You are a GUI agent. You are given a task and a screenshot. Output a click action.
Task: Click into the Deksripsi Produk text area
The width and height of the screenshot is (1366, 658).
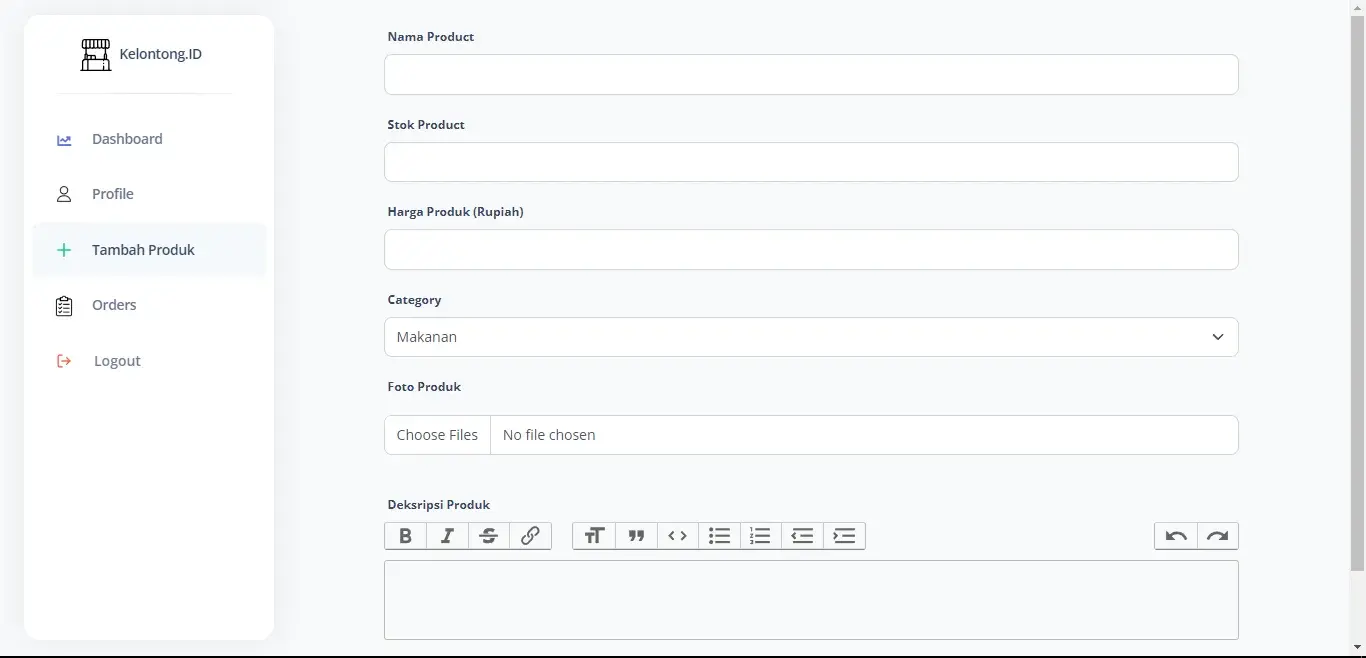click(x=811, y=600)
